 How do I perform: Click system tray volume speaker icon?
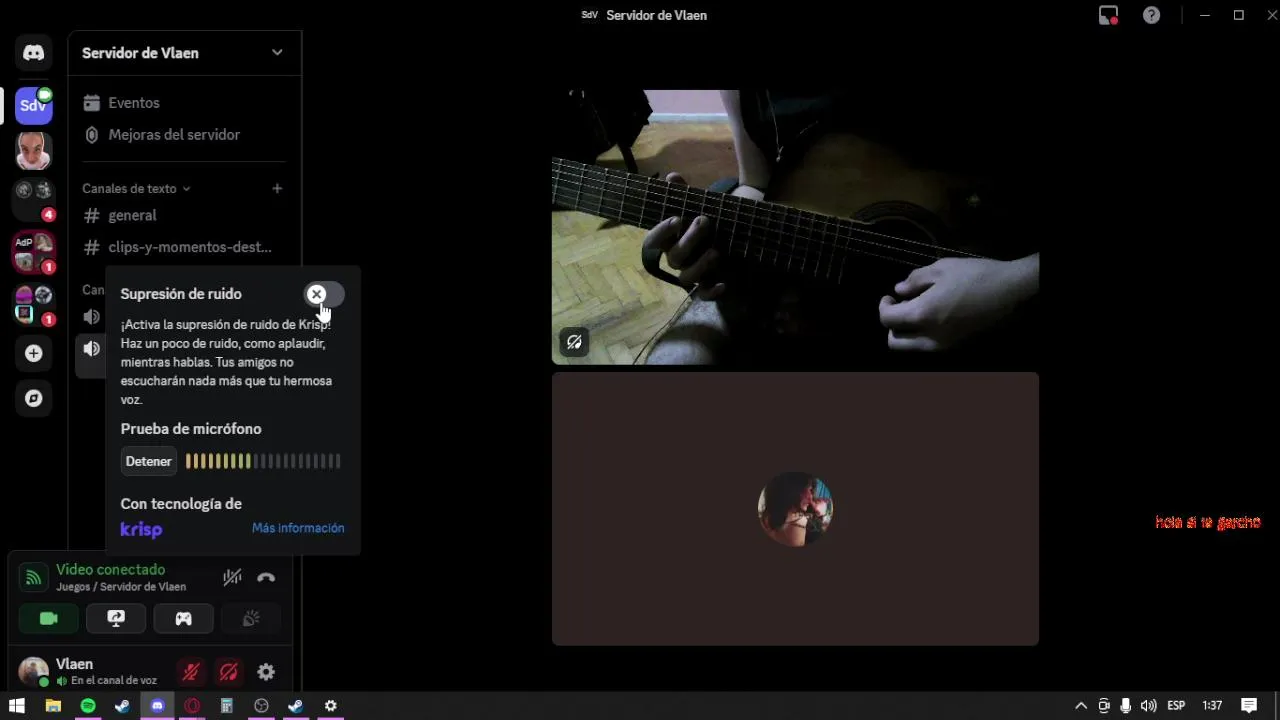coord(1149,706)
